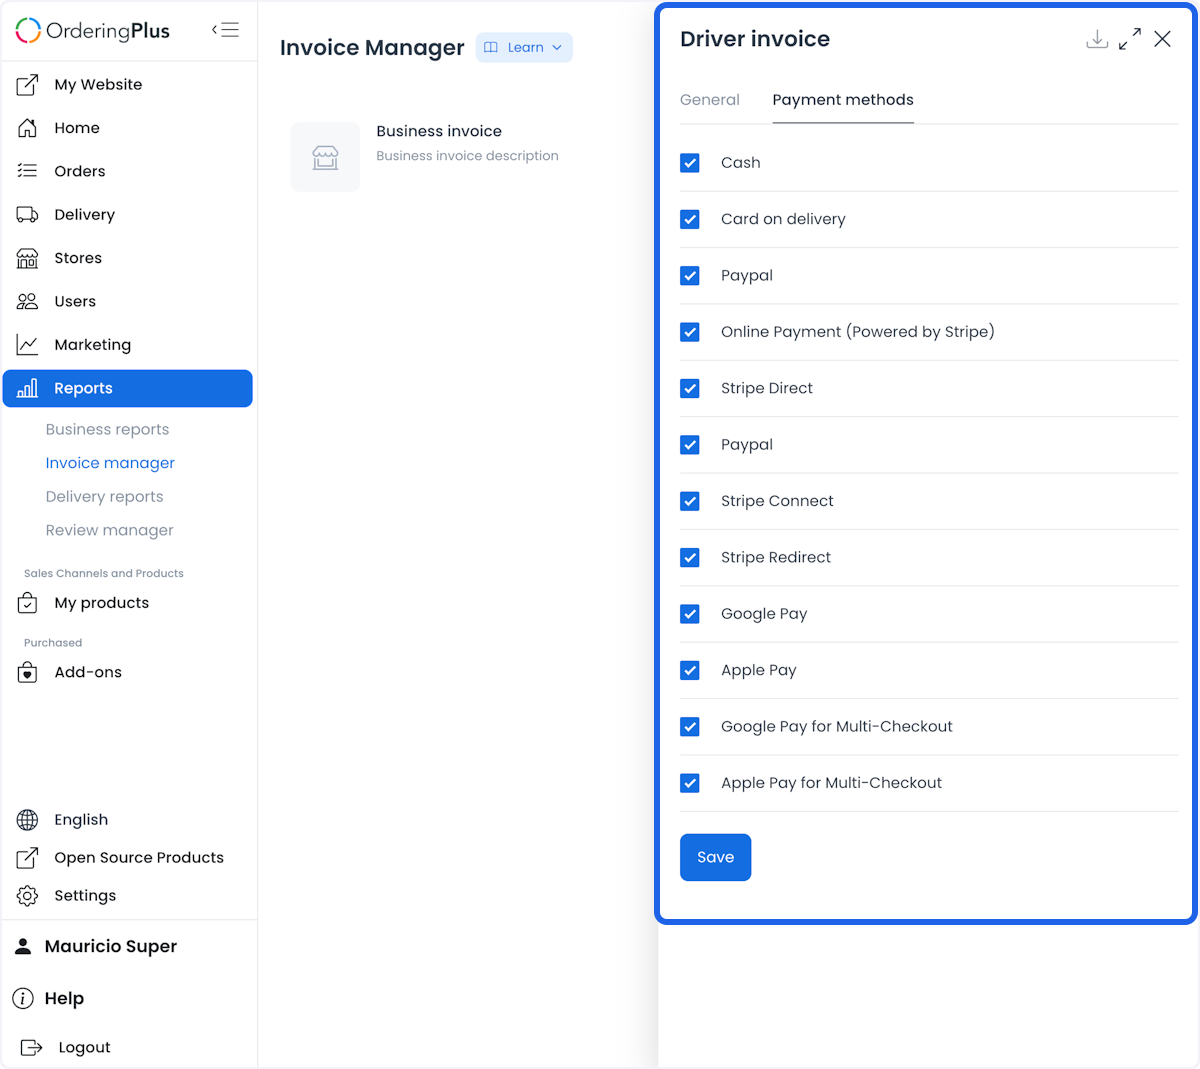1200x1069 pixels.
Task: Uncheck Card on delivery checkbox
Action: pyautogui.click(x=690, y=219)
